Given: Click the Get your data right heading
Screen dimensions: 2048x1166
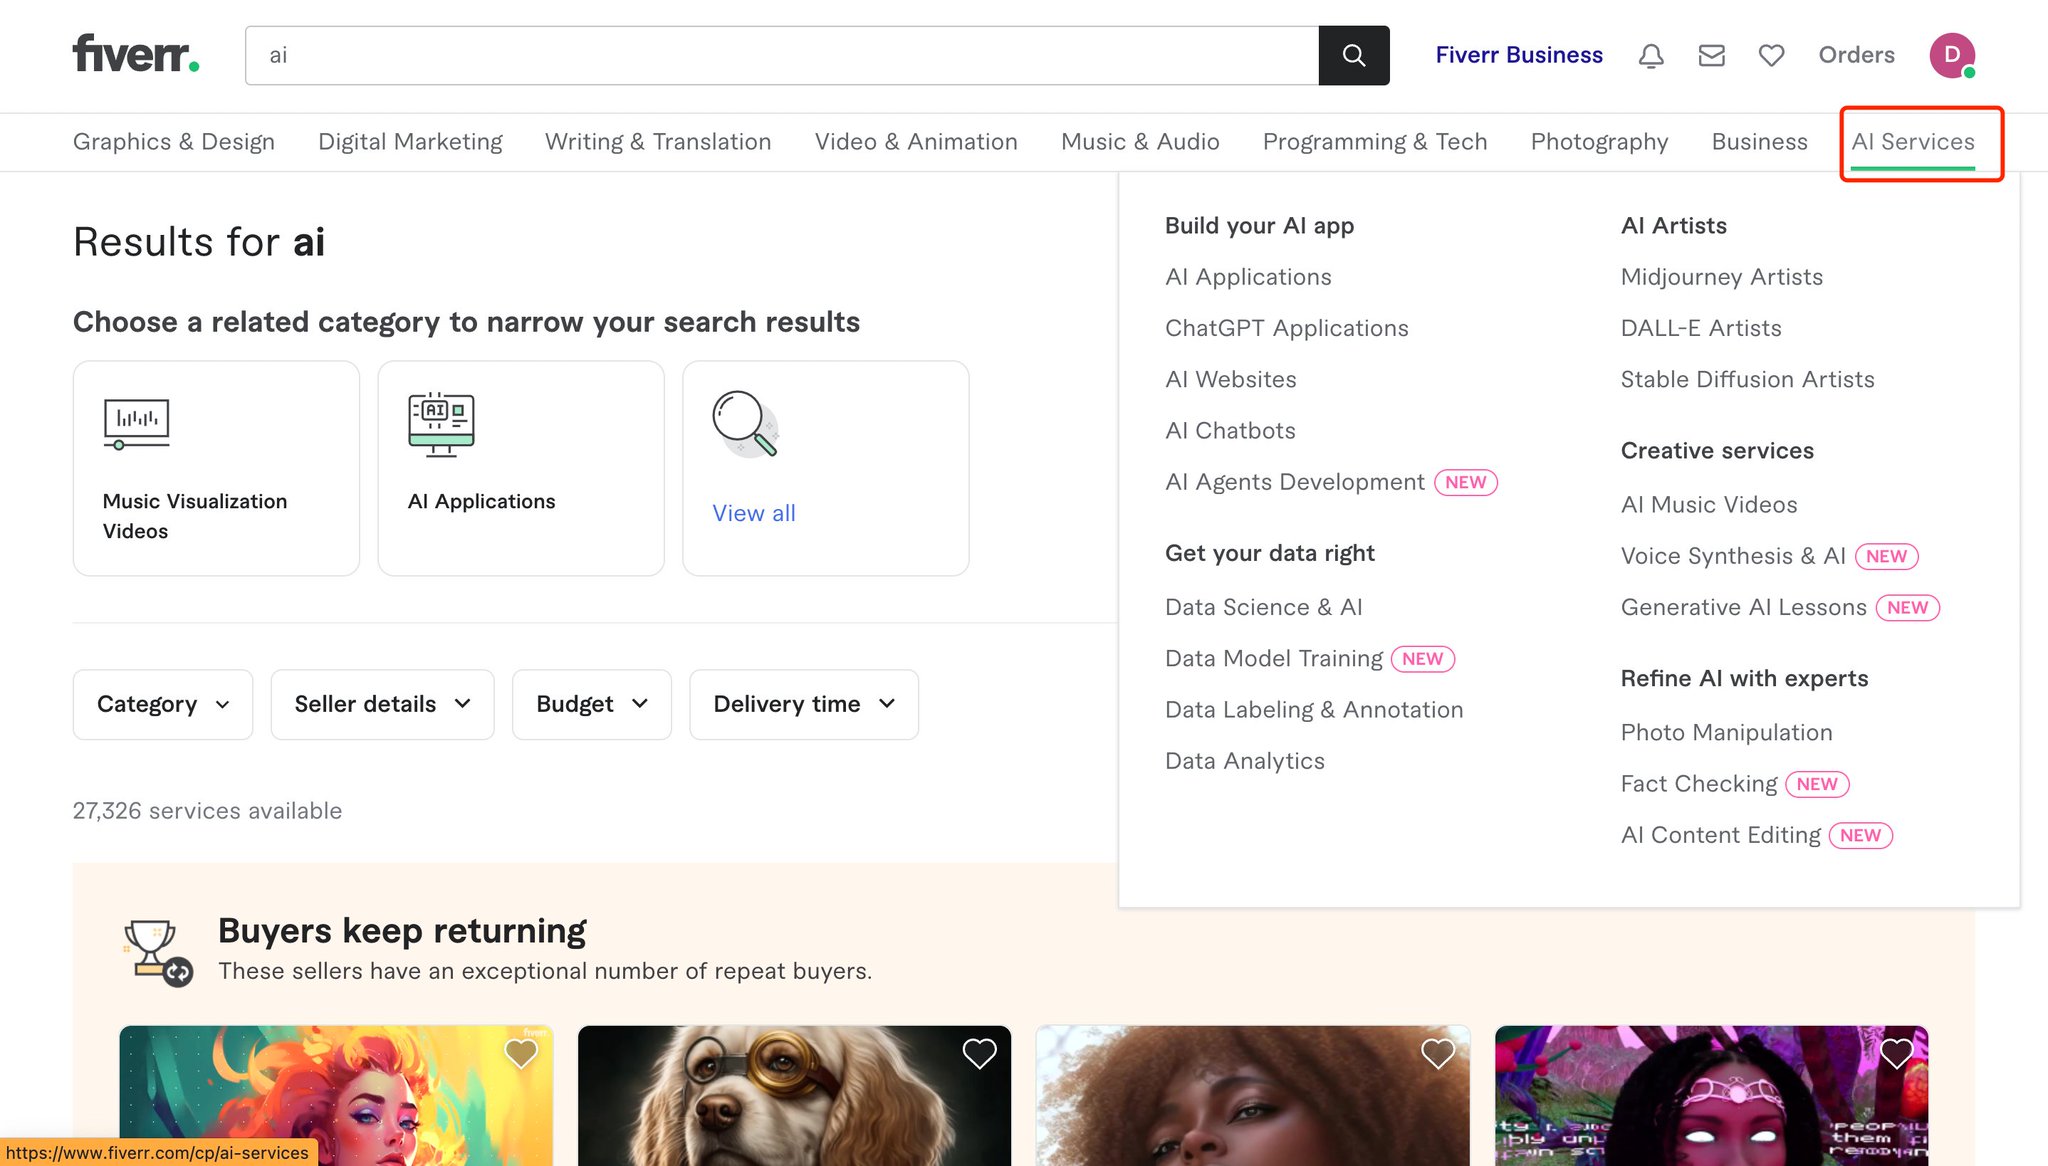Looking at the screenshot, I should (x=1270, y=553).
